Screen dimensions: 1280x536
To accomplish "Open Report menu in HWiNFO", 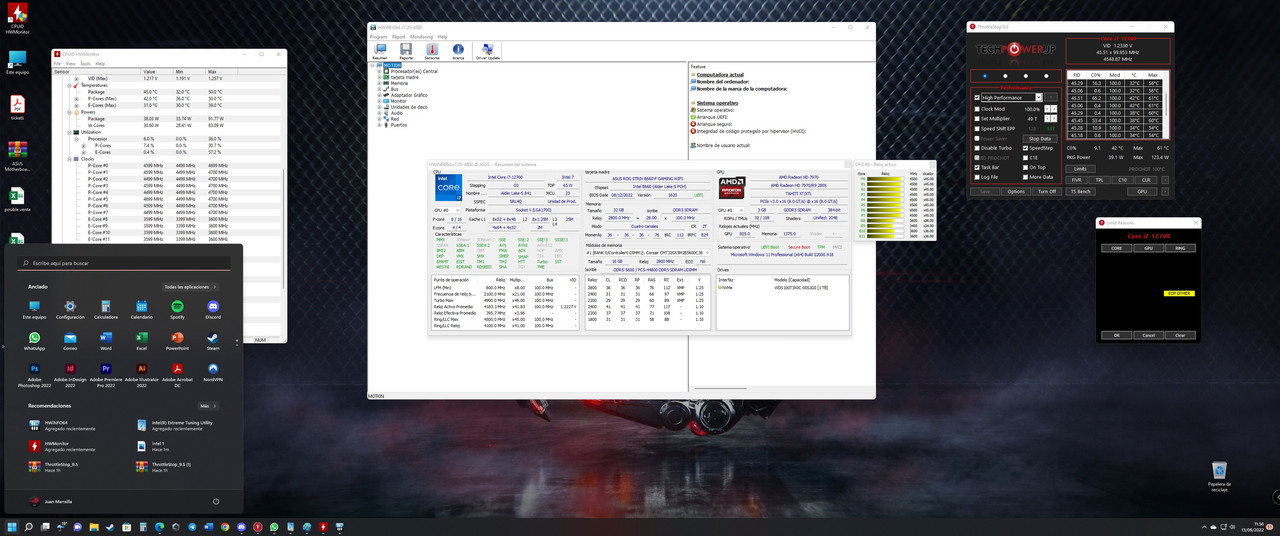I will pos(398,37).
